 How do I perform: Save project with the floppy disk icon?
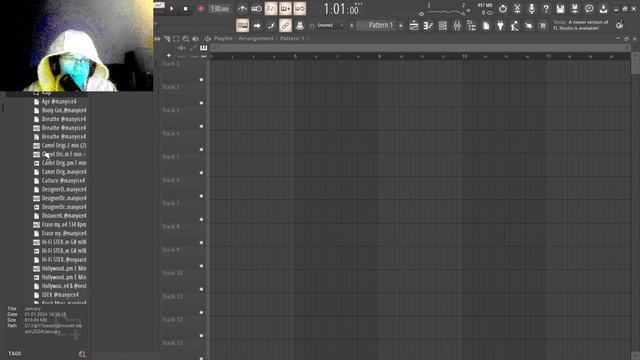[x=560, y=9]
